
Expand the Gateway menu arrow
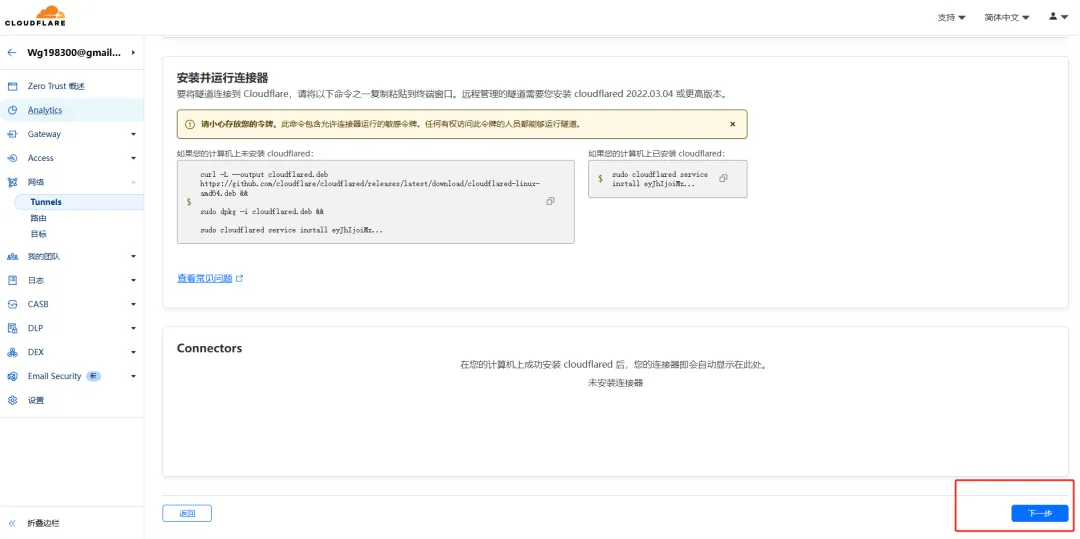coord(134,134)
